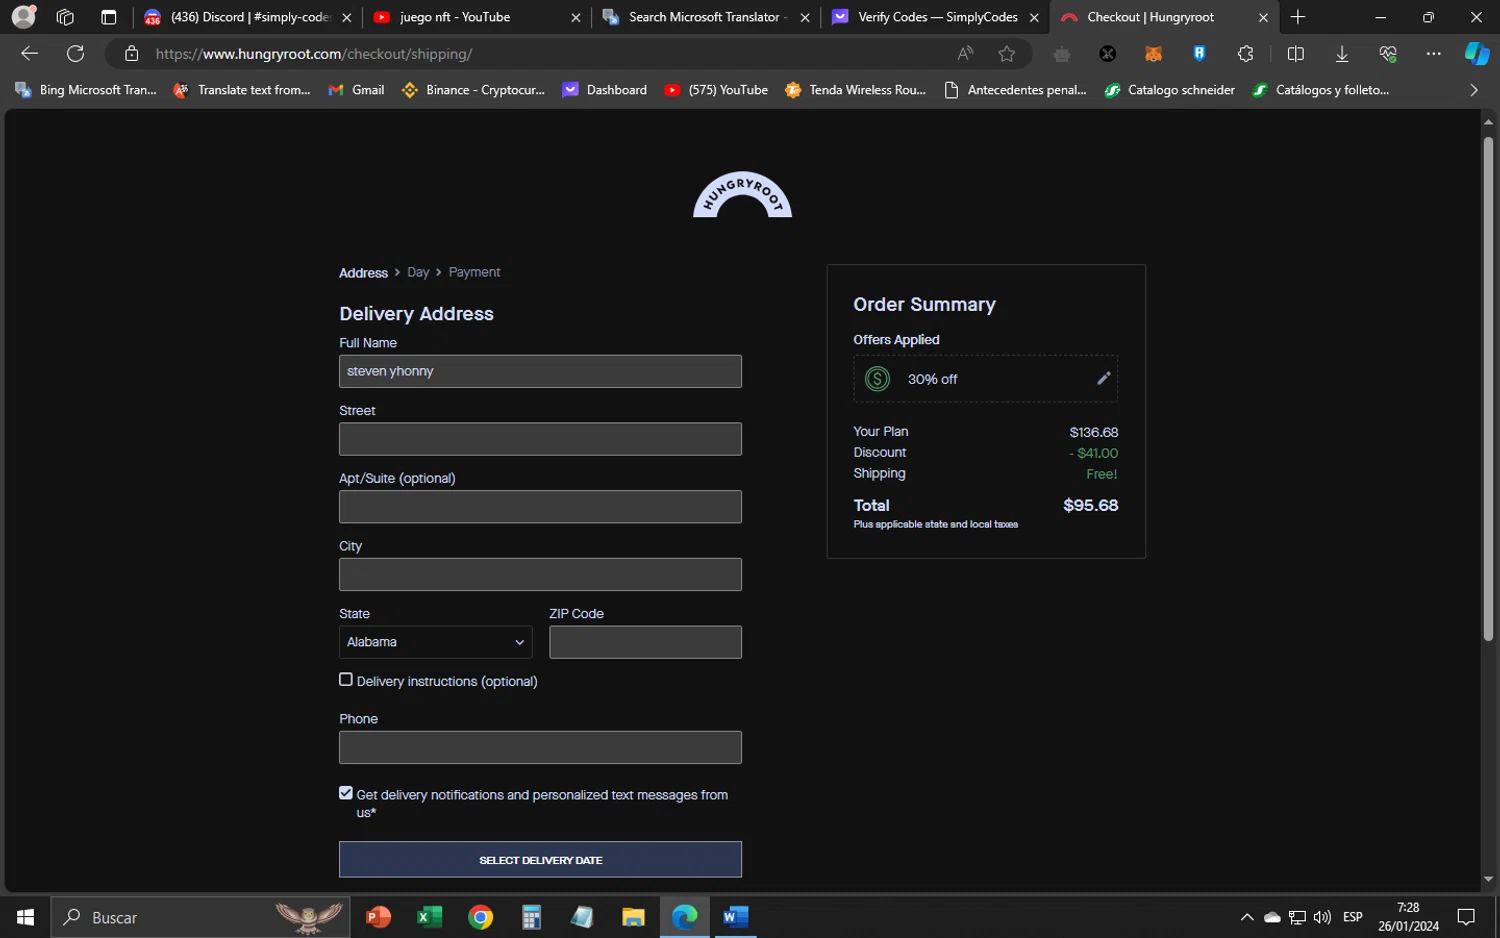1500x938 pixels.
Task: Click the favorites star in the address bar
Action: click(1006, 54)
